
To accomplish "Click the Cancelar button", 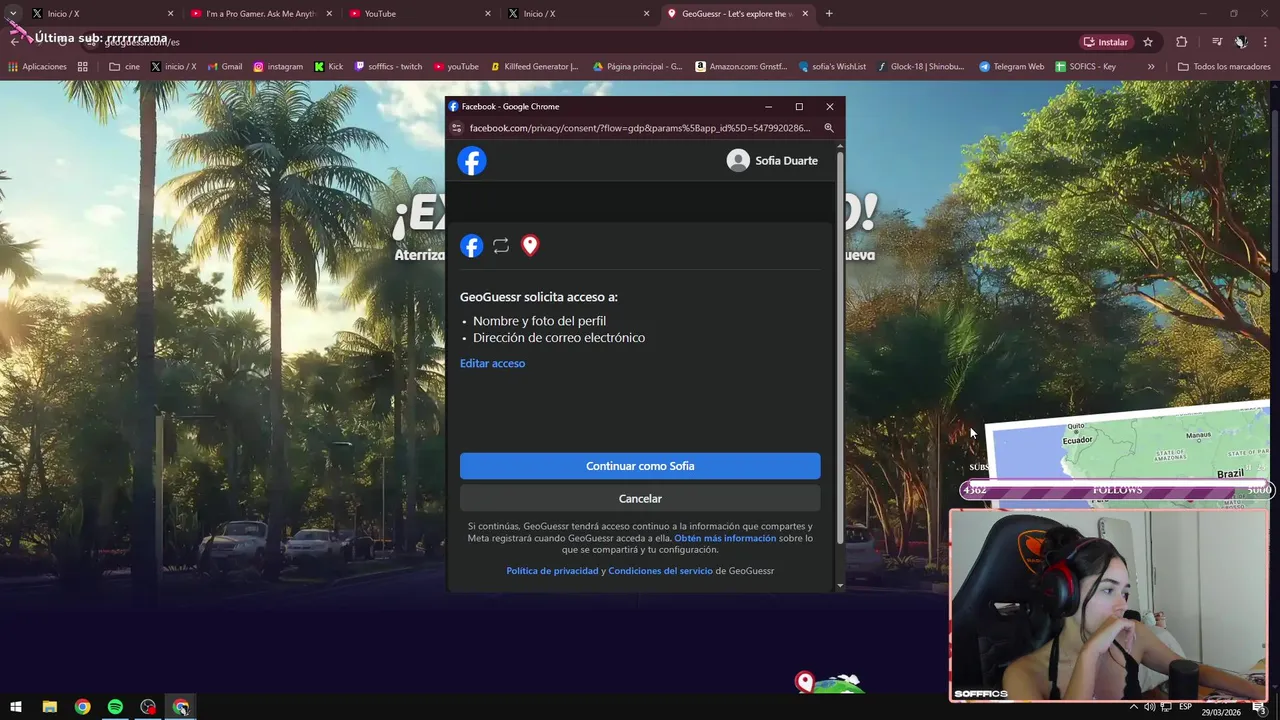I will [640, 498].
